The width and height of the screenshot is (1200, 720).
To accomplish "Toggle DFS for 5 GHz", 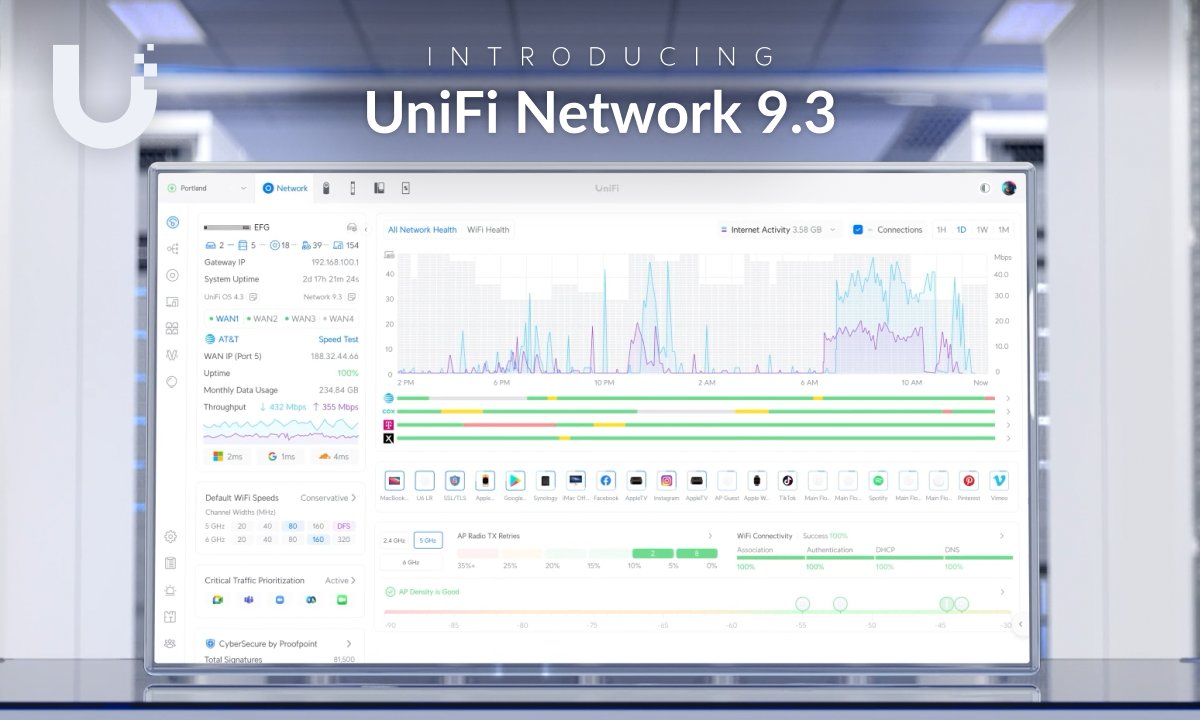I will point(344,526).
